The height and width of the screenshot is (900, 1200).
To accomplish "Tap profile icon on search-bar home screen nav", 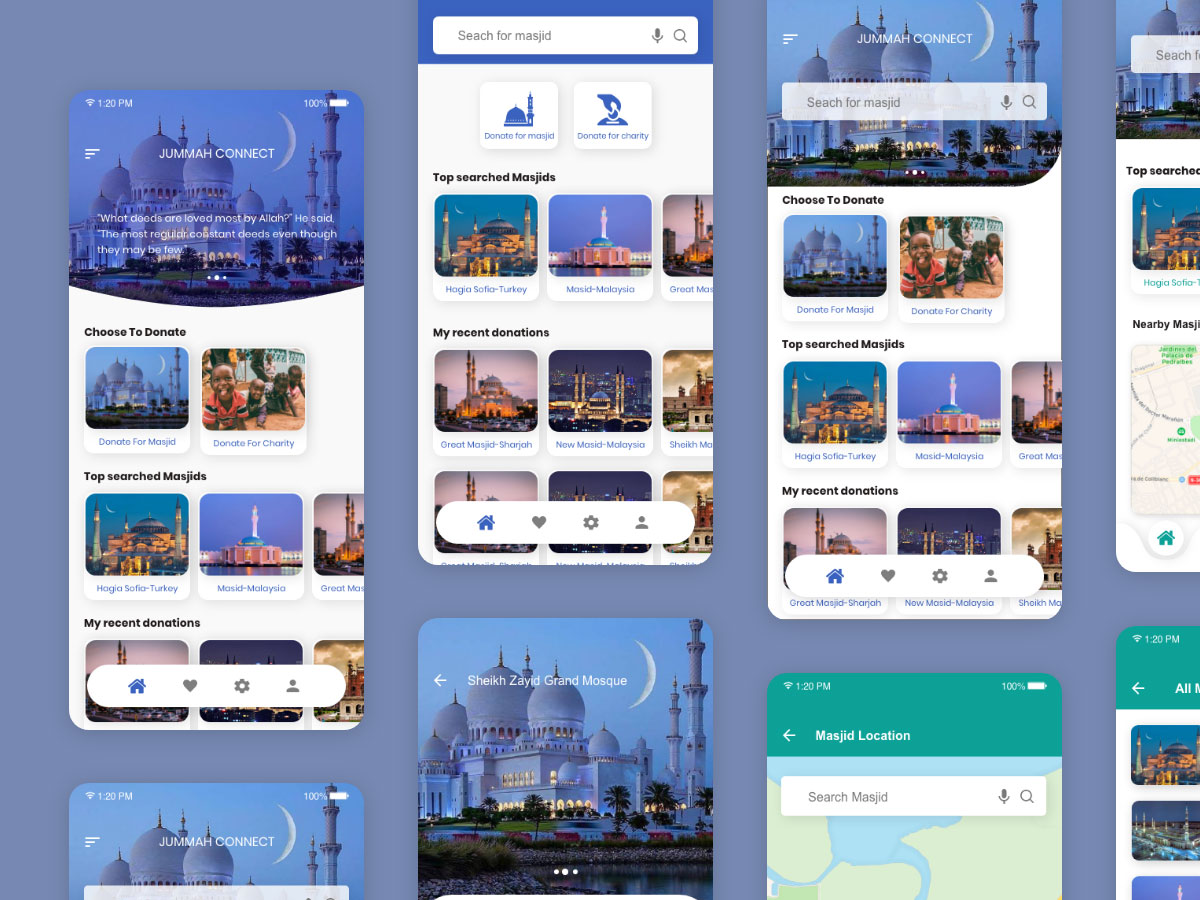I will (991, 576).
